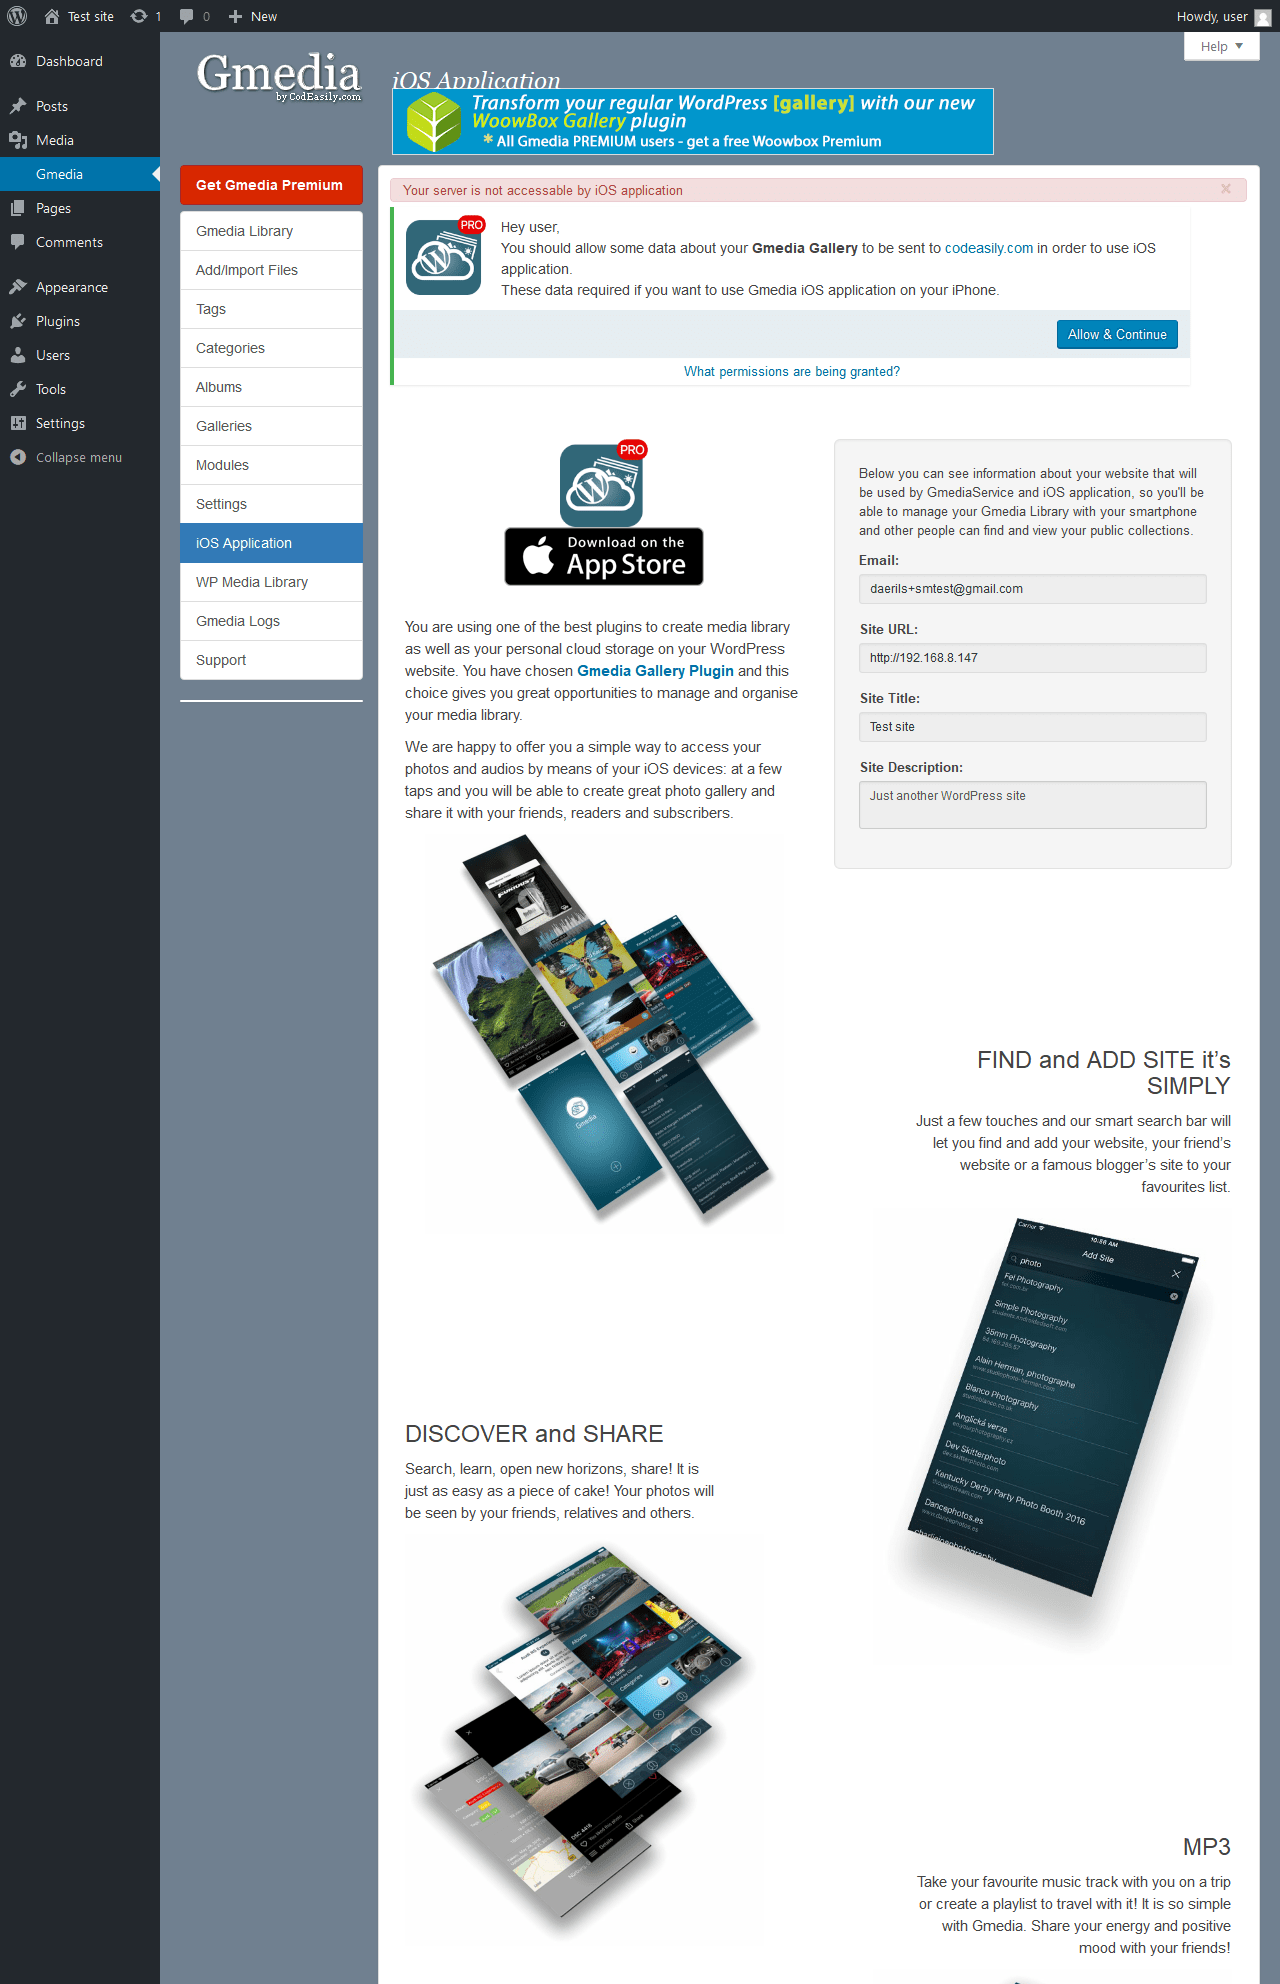Click Download on the App Store badge

(604, 556)
